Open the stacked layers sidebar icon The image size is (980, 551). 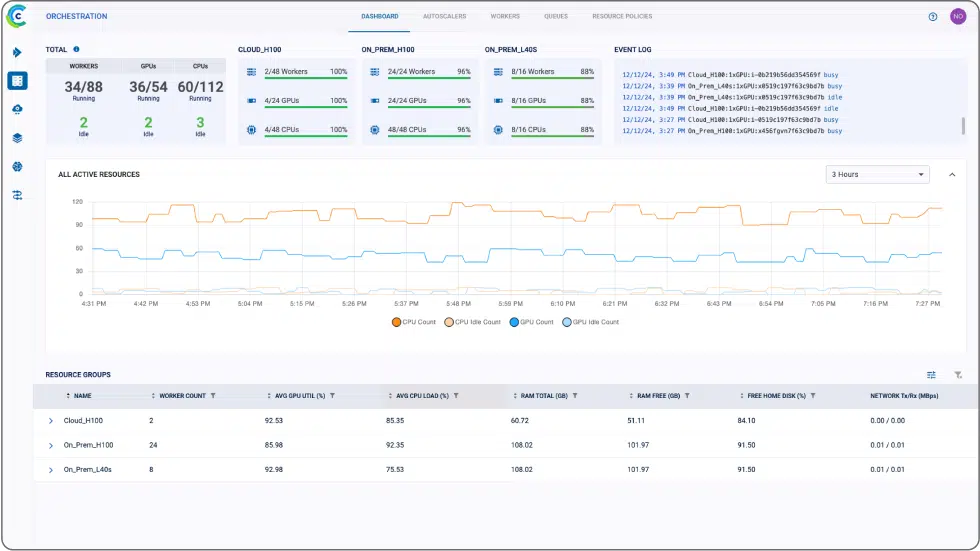(x=17, y=138)
